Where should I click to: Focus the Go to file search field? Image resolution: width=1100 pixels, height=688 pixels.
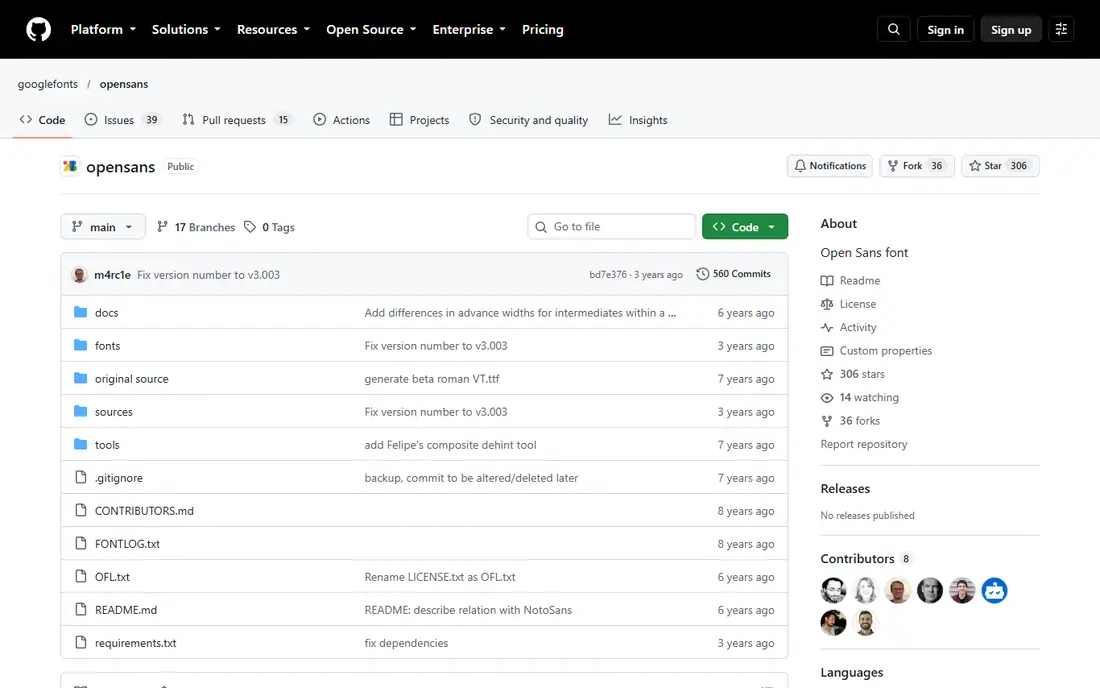coord(611,227)
